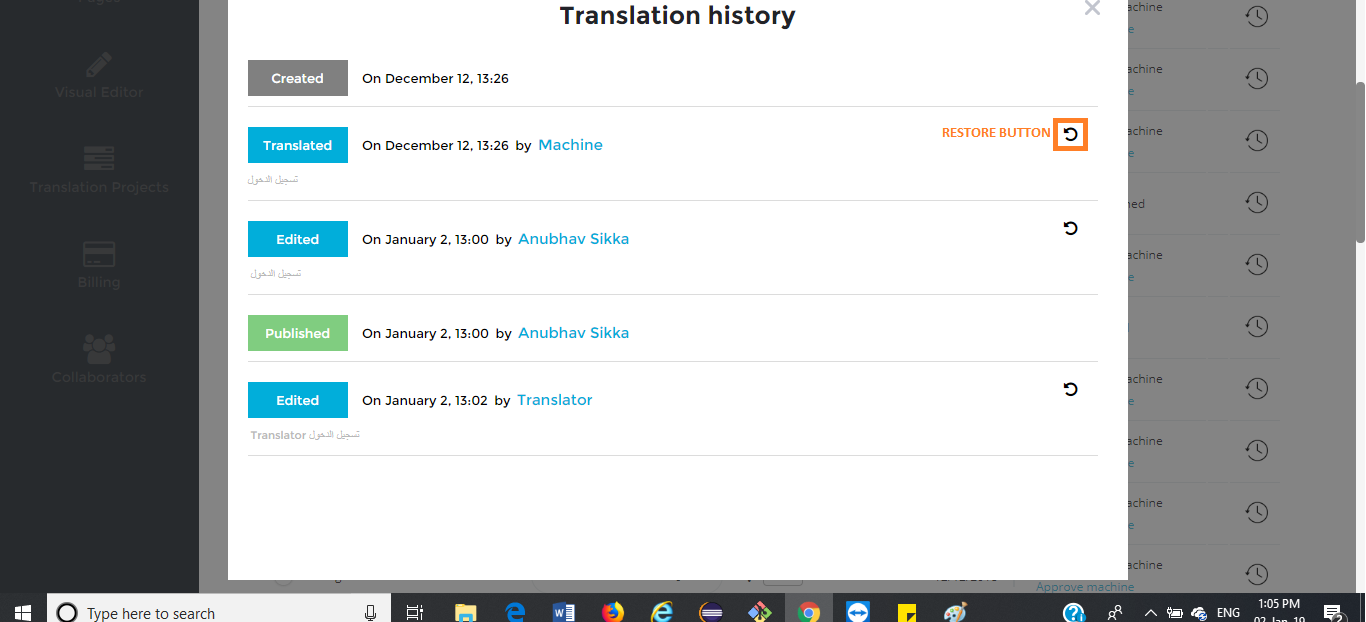Image resolution: width=1366 pixels, height=622 pixels.
Task: Open the Machine author link
Action: coord(570,145)
